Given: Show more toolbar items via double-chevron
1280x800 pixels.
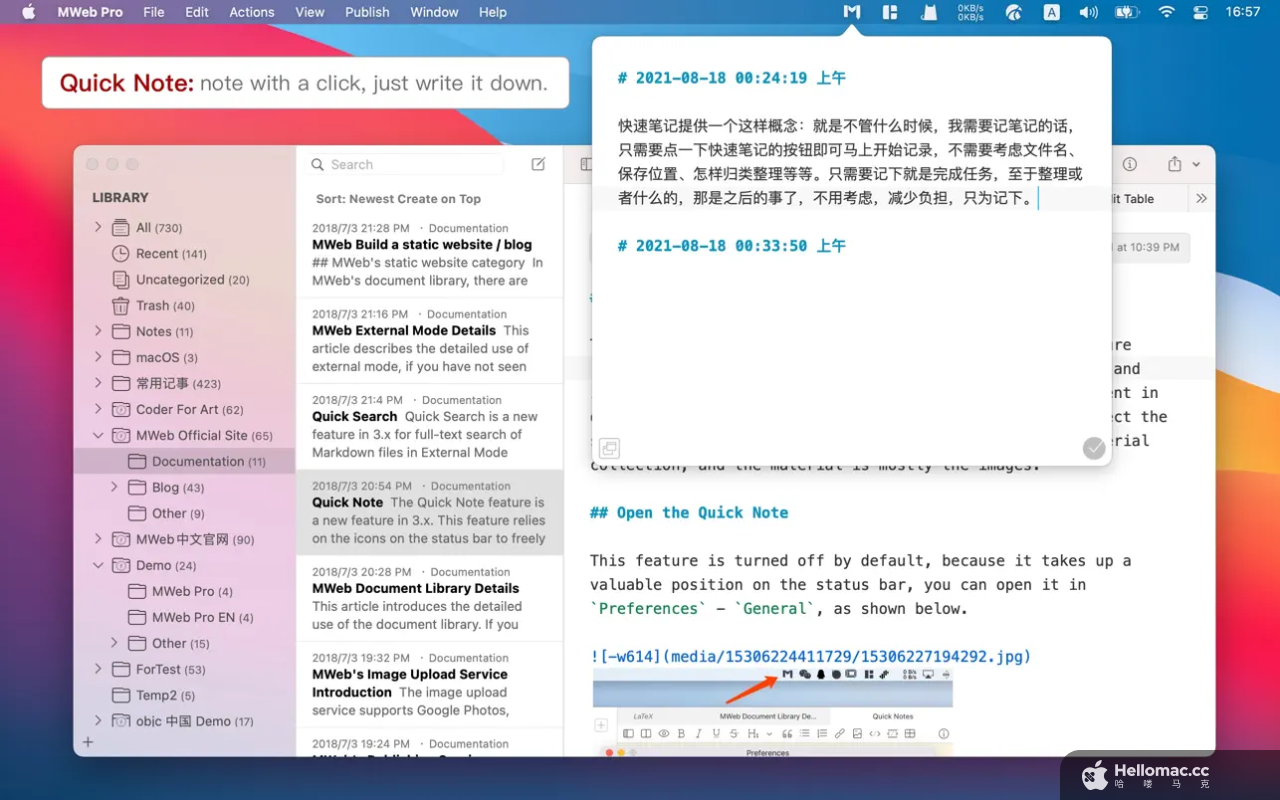Looking at the screenshot, I should (x=1202, y=199).
